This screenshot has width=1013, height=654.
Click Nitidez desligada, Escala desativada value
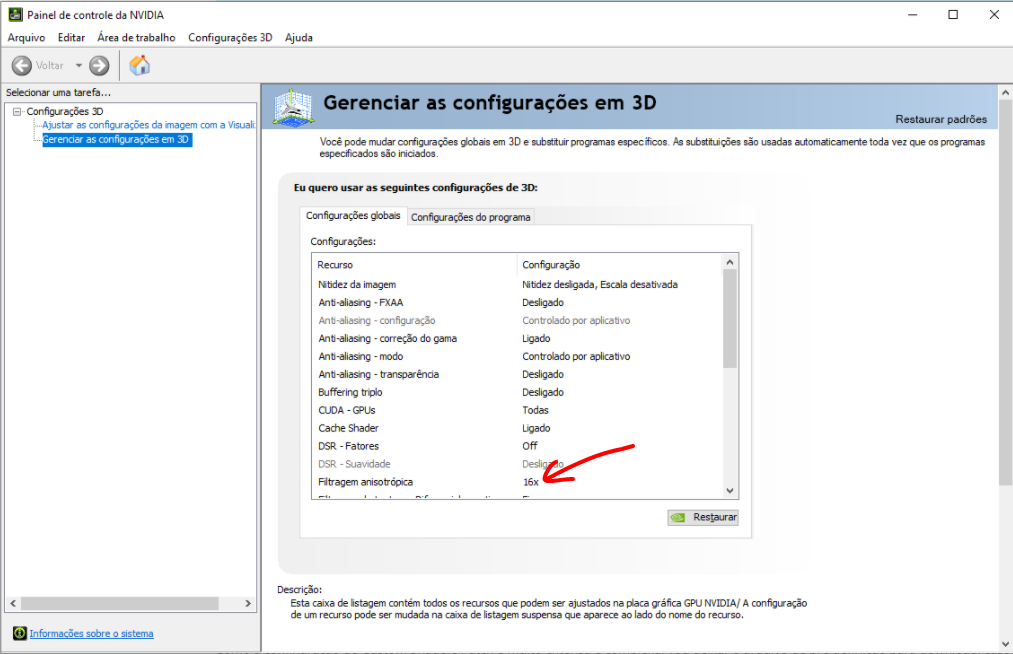tap(600, 284)
